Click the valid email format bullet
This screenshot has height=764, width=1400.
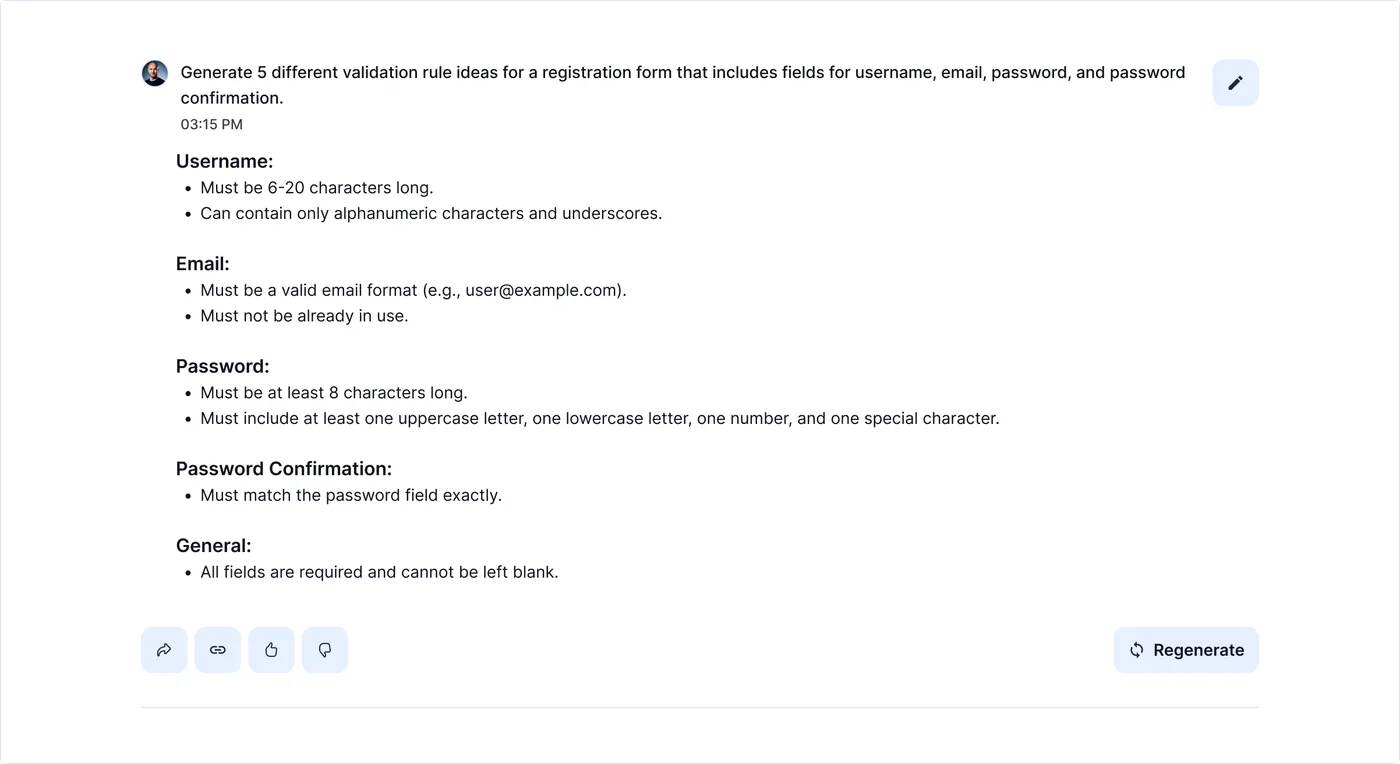tap(413, 290)
